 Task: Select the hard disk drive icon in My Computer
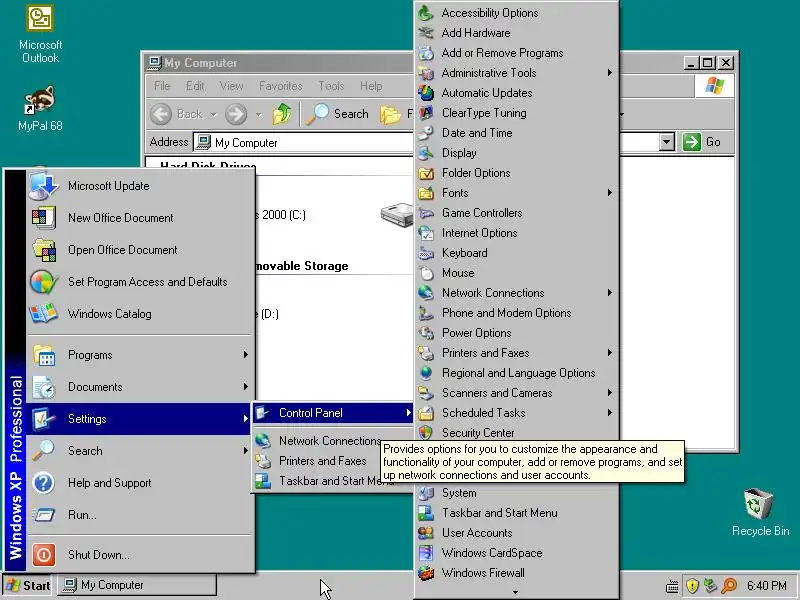tap(397, 214)
